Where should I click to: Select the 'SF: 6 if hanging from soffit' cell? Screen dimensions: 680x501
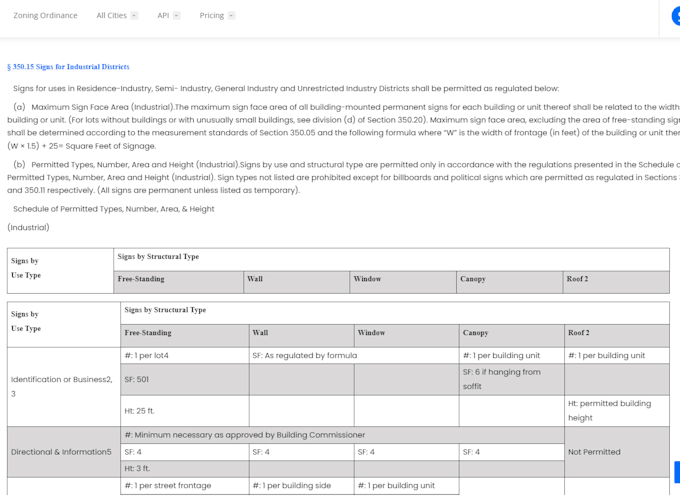coord(512,380)
